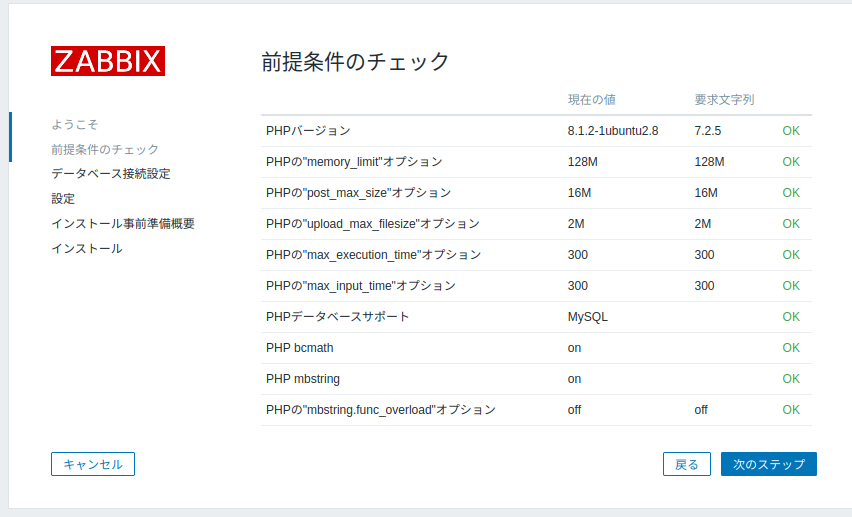Click OK status for memory_limit row
The width and height of the screenshot is (852, 517).
coord(791,162)
